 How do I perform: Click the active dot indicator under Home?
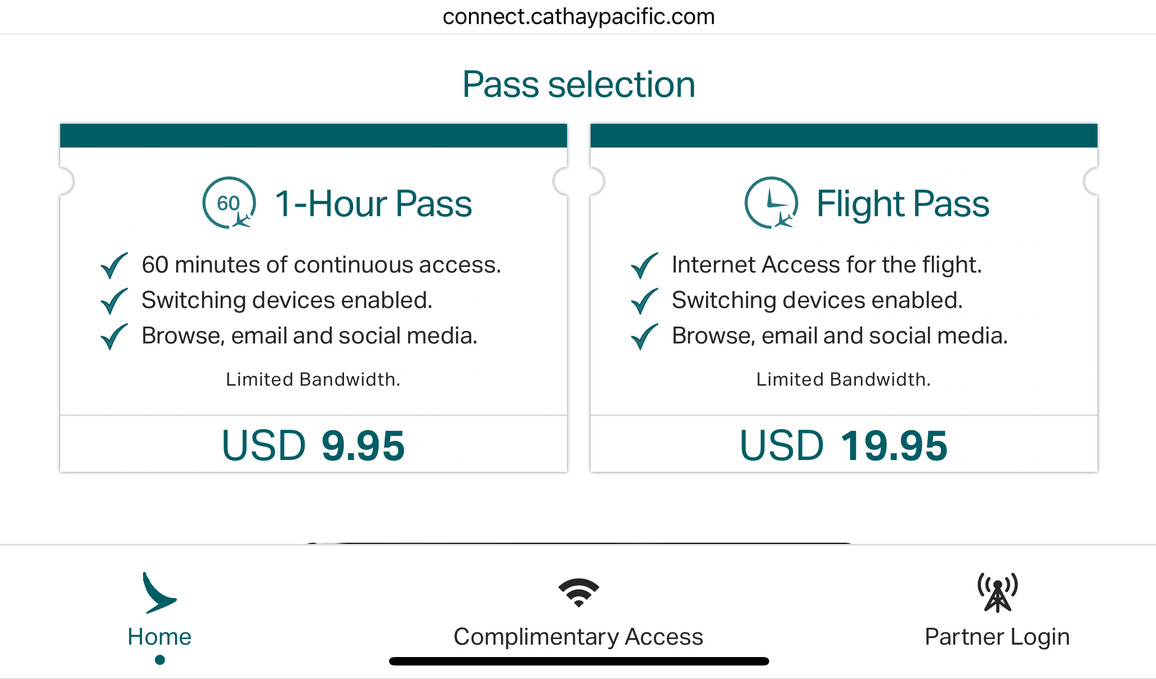coord(159,658)
